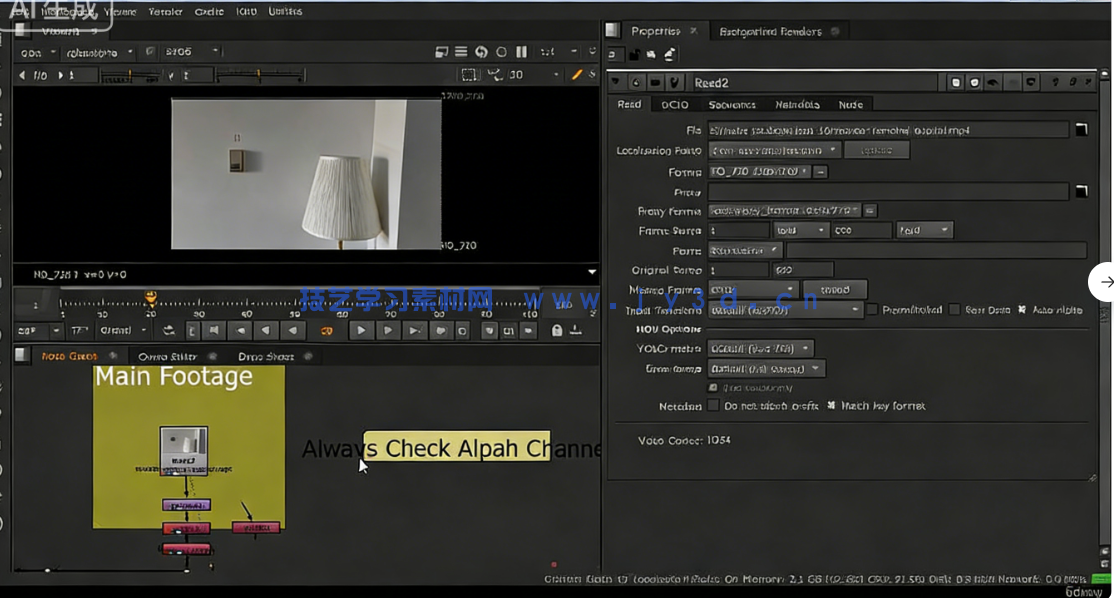Open the Localization Policy dropdown
Viewport: 1114px width, 598px height.
[775, 150]
